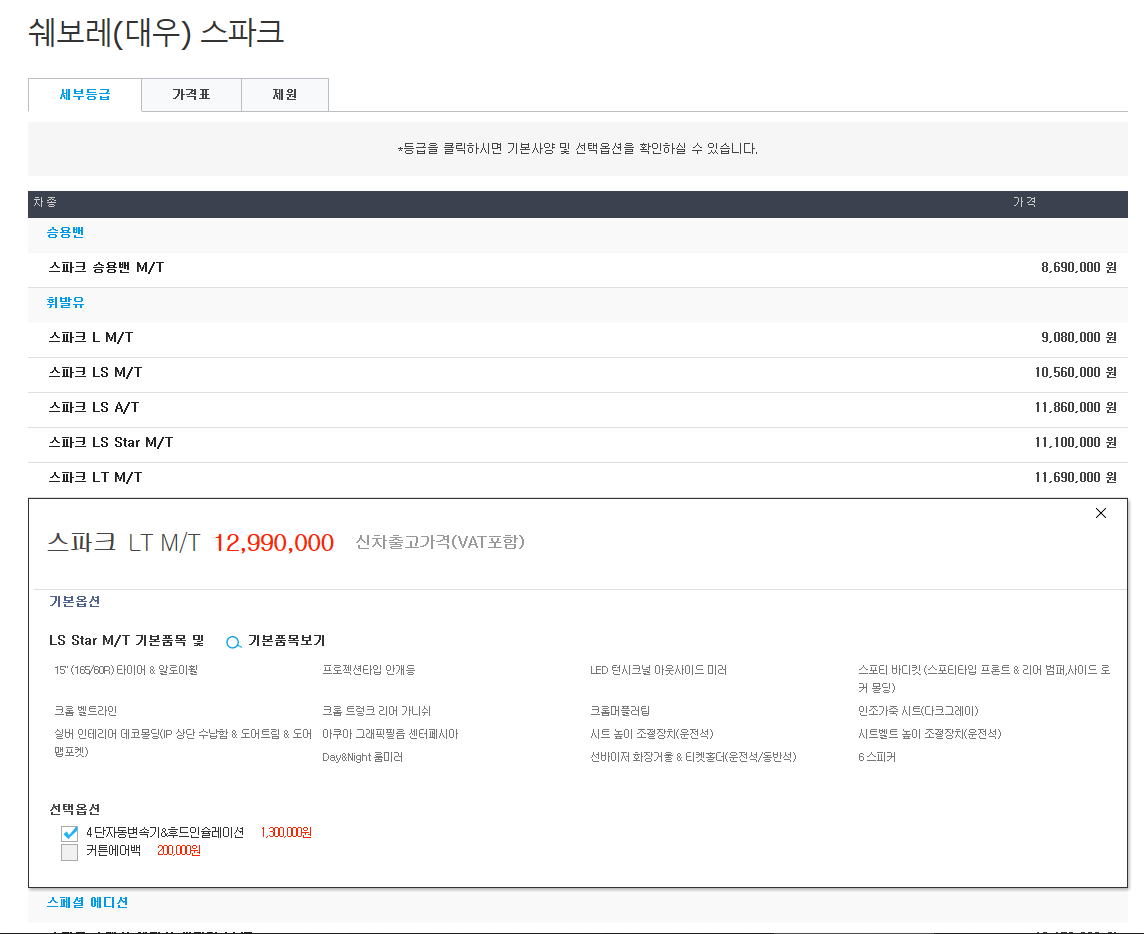Click the 휘발유 category heading
The width and height of the screenshot is (1144, 934).
pyautogui.click(x=65, y=303)
